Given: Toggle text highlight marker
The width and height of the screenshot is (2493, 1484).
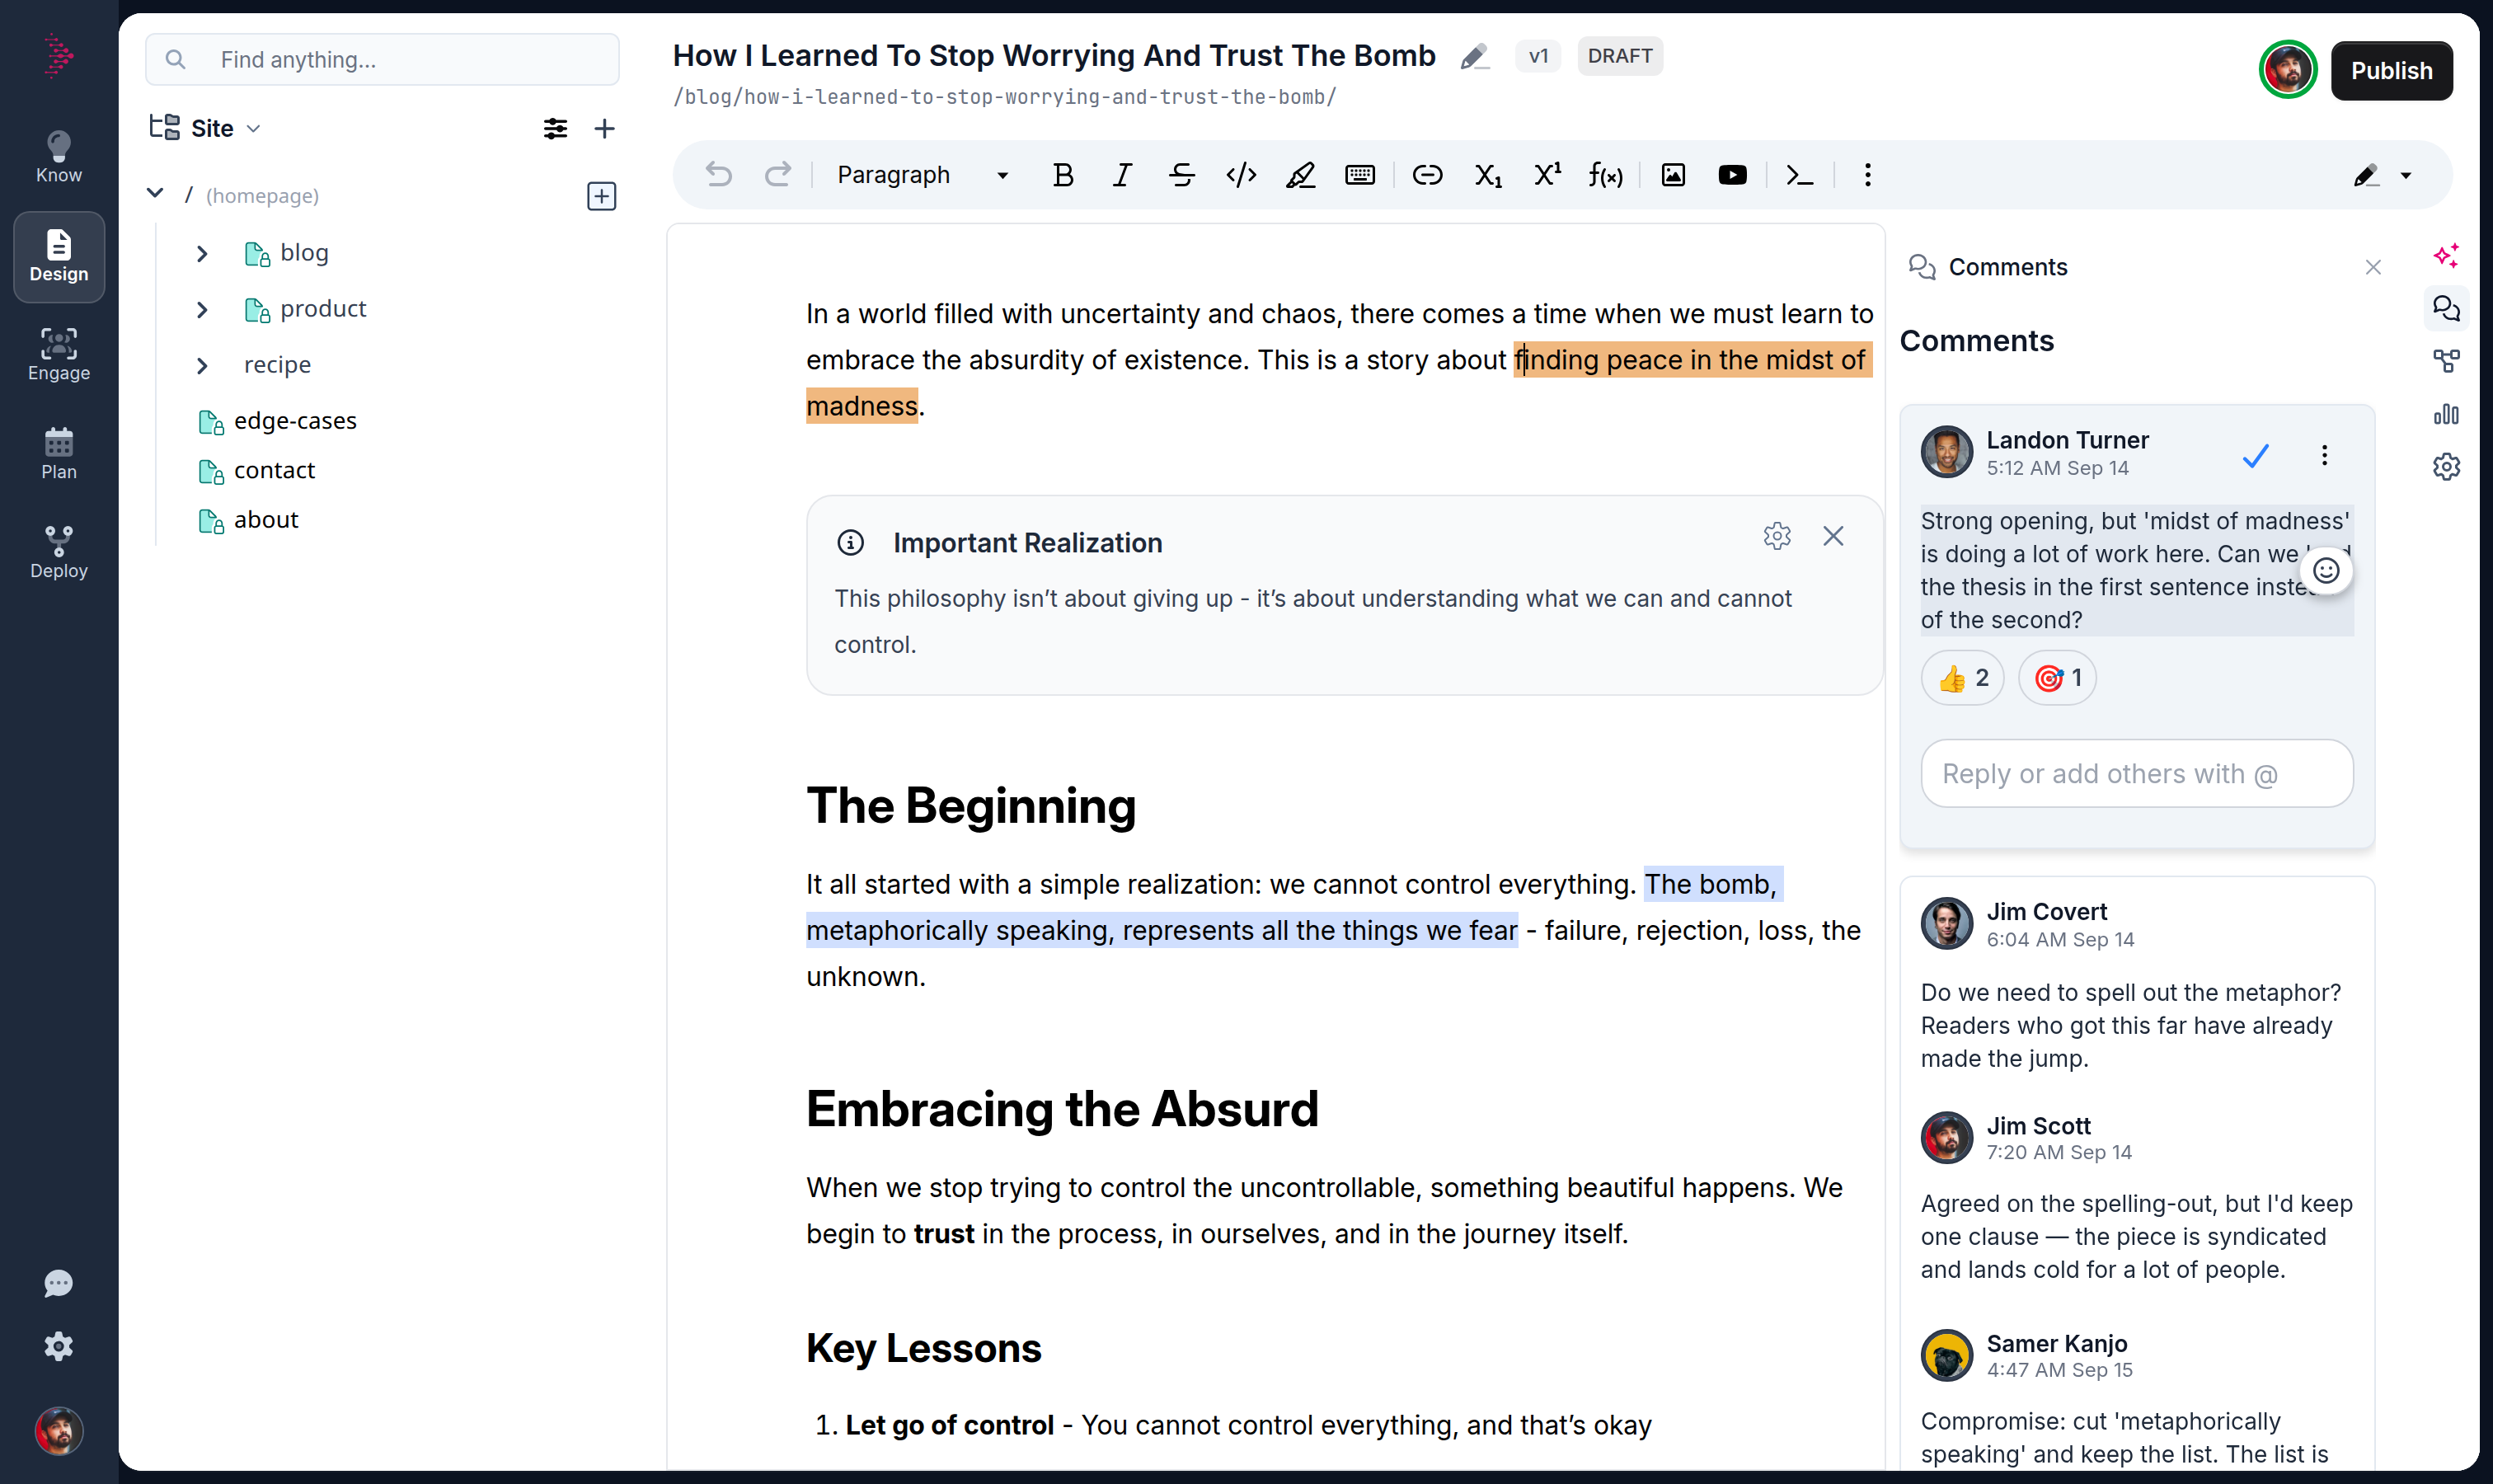Looking at the screenshot, I should point(1300,175).
